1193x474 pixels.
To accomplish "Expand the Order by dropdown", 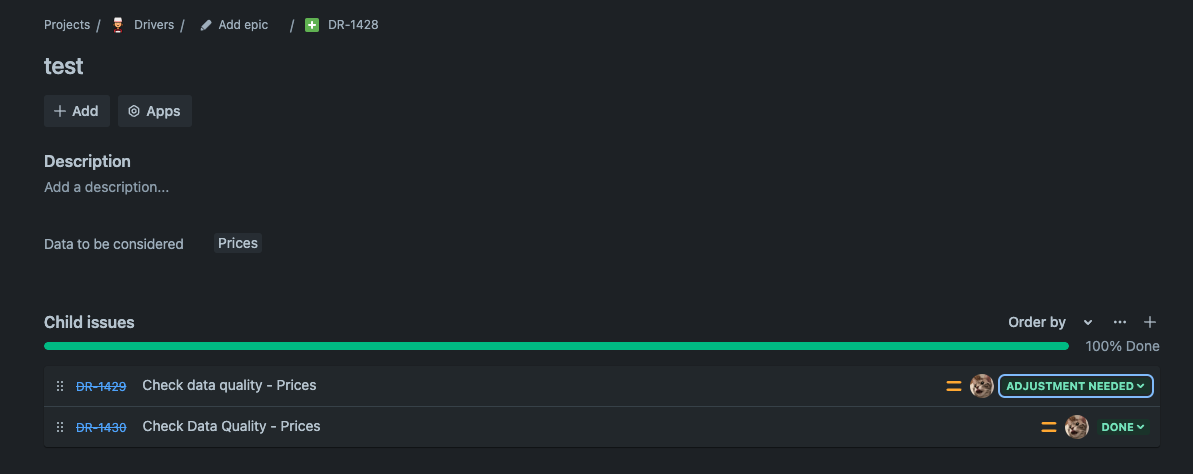I will coord(1051,323).
